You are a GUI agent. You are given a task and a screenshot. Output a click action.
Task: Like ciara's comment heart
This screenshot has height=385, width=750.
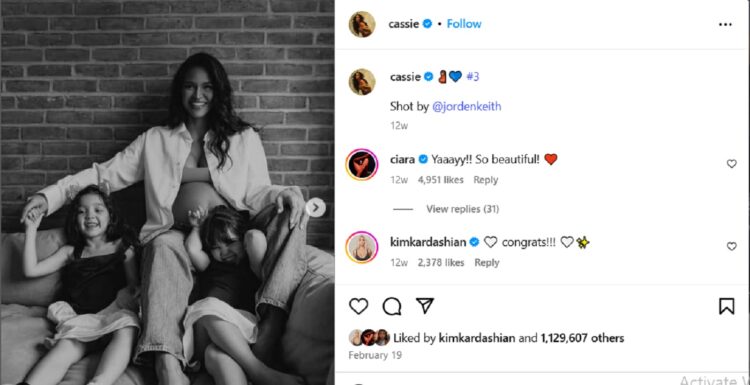(x=731, y=164)
